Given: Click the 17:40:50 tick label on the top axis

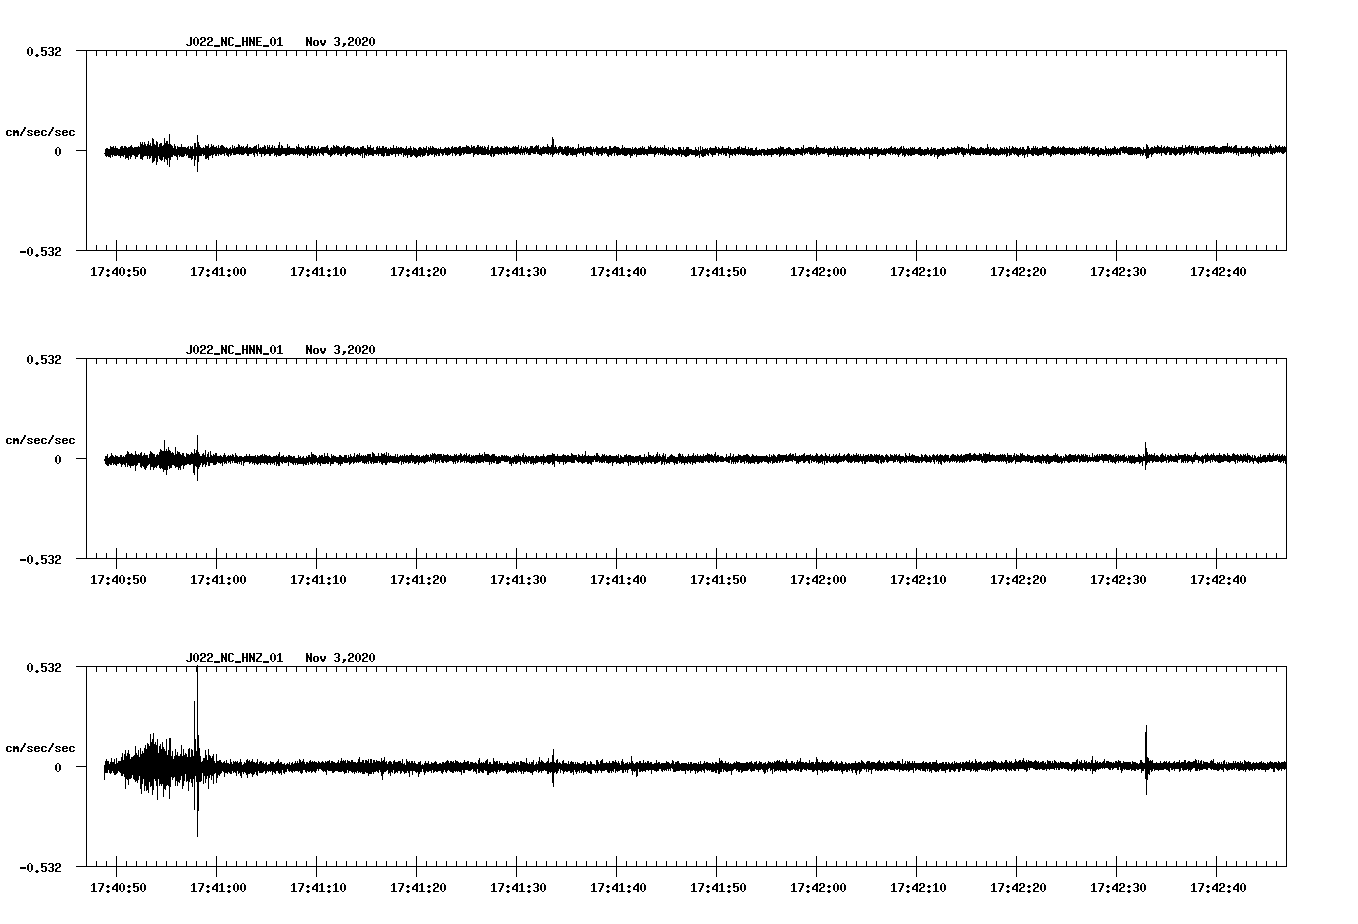Looking at the screenshot, I should [120, 270].
